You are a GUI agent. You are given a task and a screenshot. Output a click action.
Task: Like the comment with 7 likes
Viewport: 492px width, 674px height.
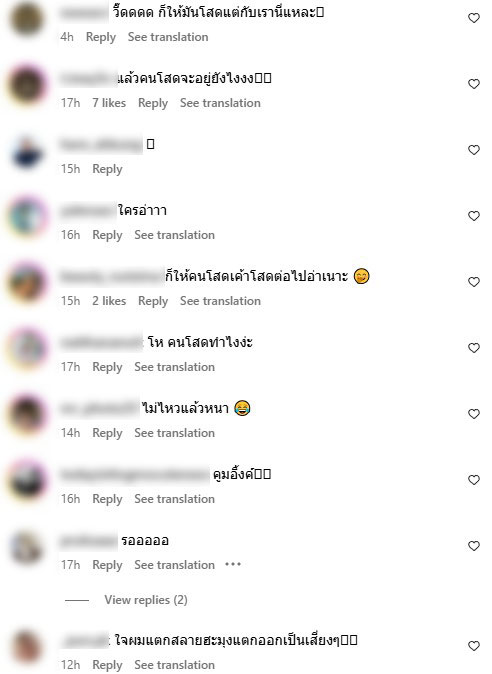474,84
